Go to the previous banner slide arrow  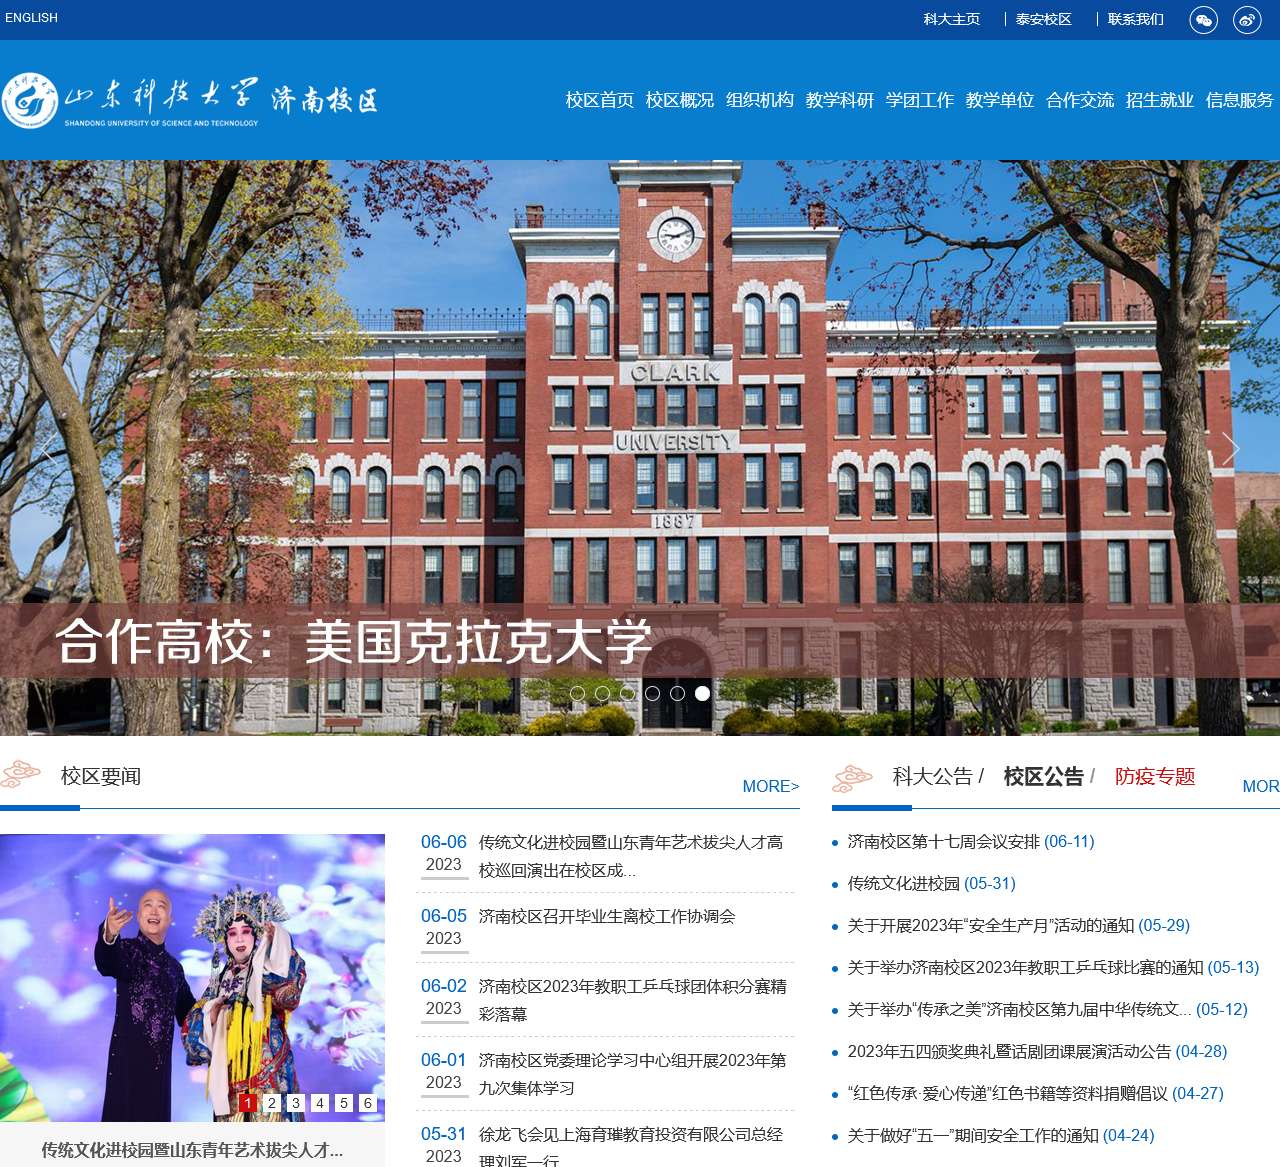(x=47, y=449)
